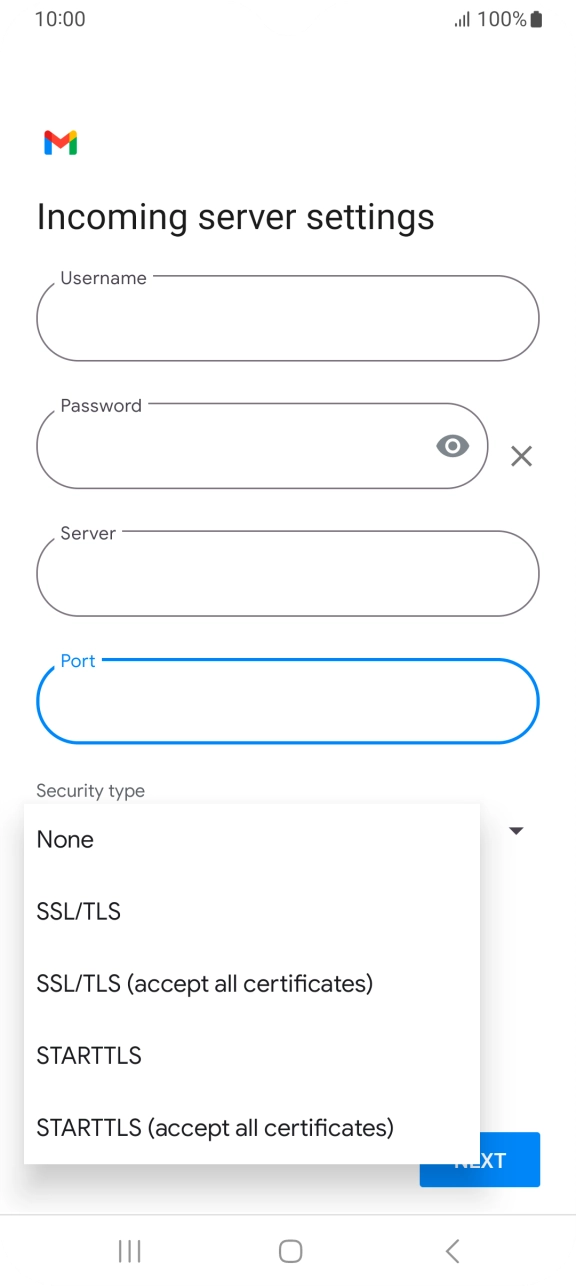The width and height of the screenshot is (576, 1286).
Task: Tap the Back navigation button
Action: 452,1250
